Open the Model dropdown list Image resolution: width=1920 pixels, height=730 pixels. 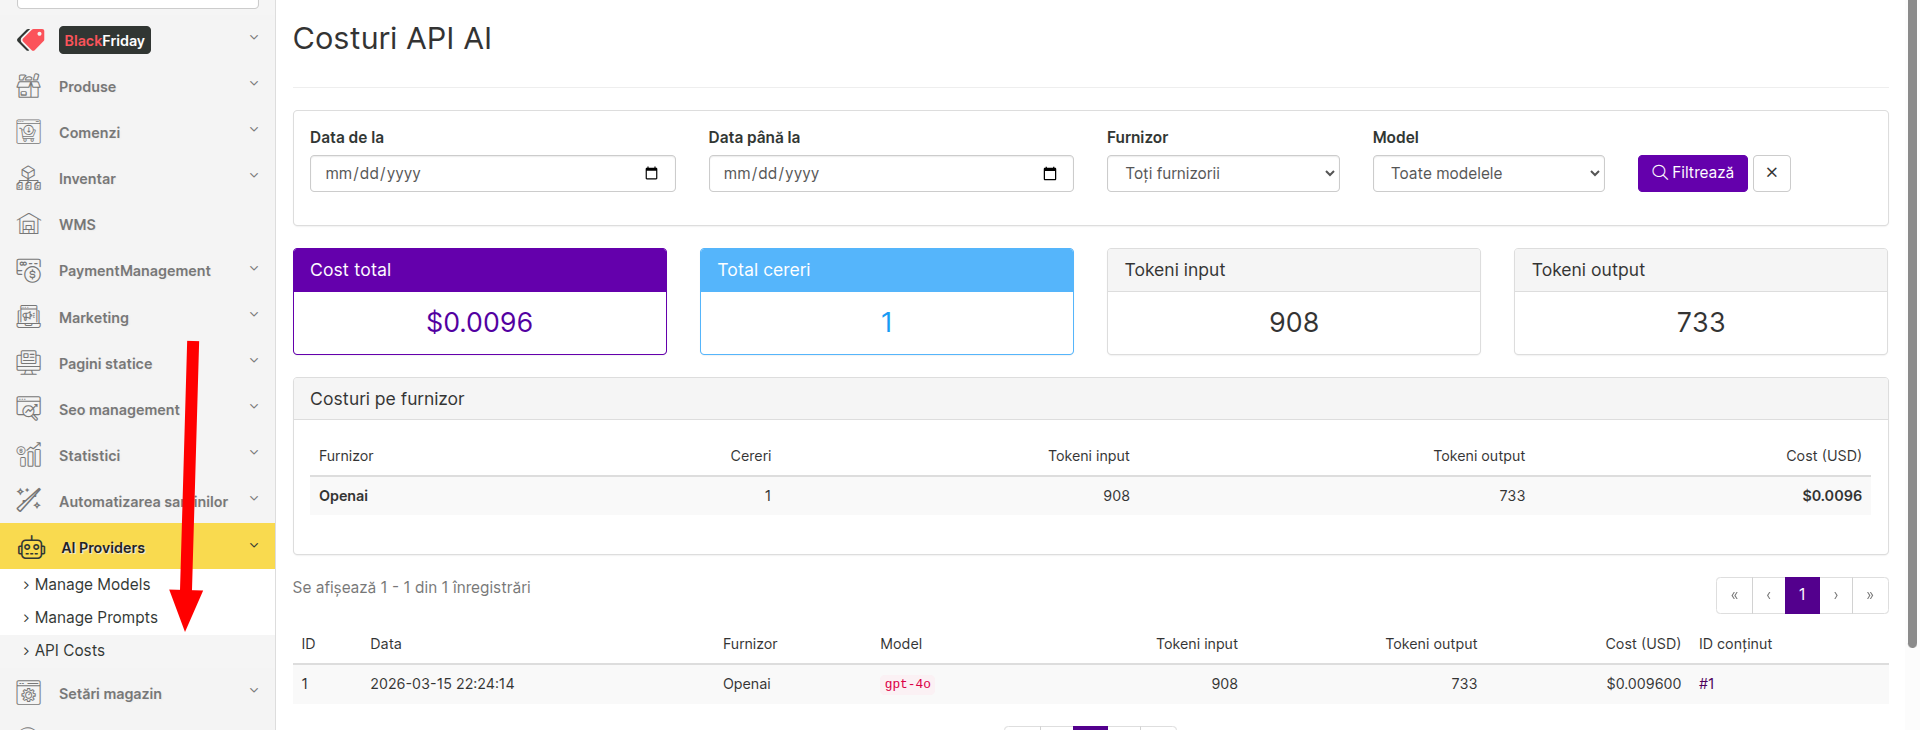(1487, 173)
